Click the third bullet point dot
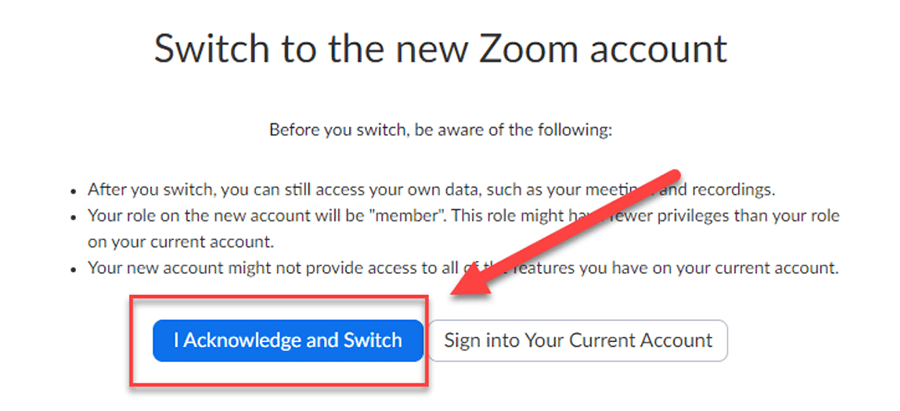The width and height of the screenshot is (900, 411). coord(75,269)
